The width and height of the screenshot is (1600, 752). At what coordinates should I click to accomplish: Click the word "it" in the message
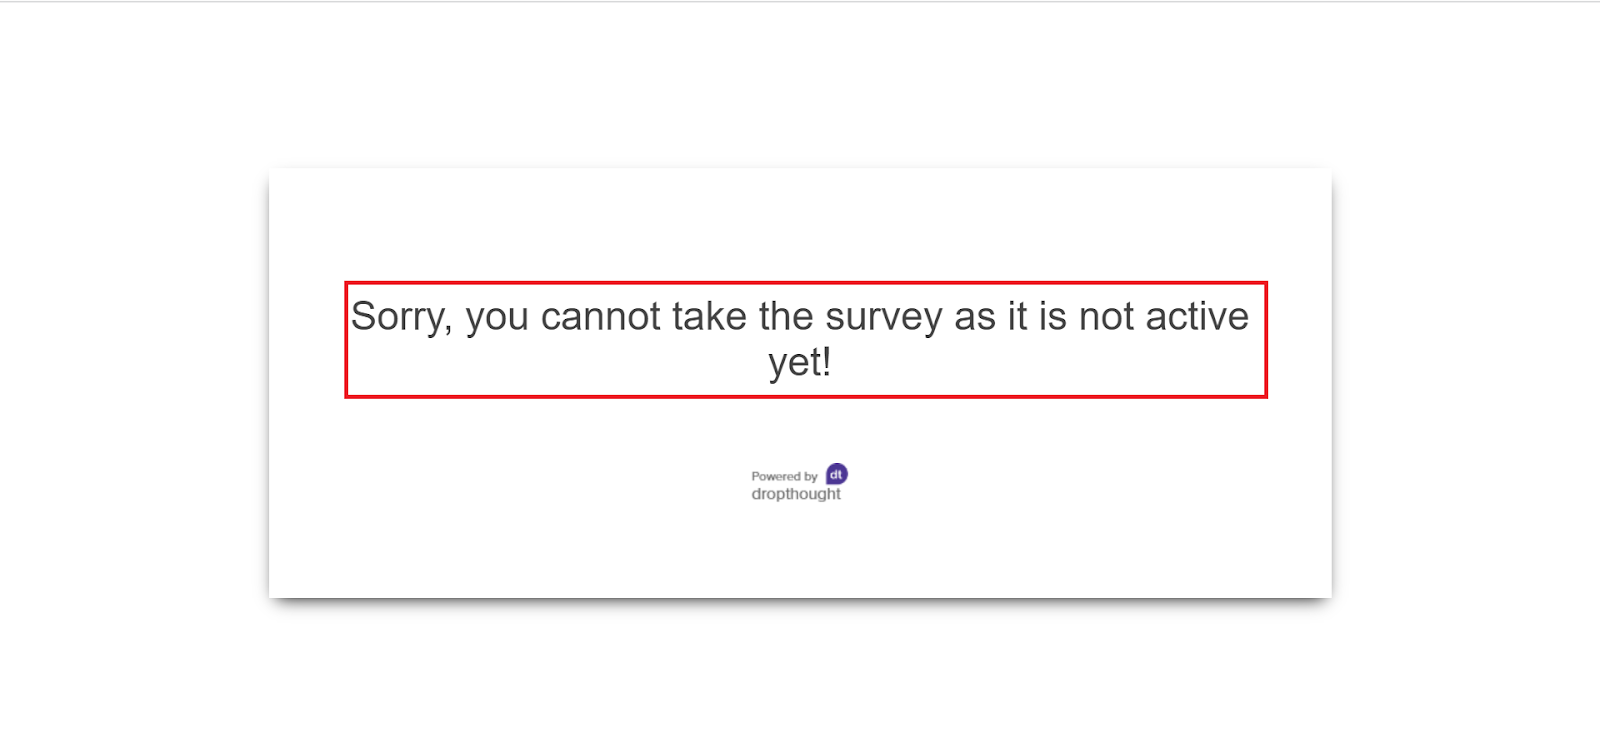point(1017,317)
